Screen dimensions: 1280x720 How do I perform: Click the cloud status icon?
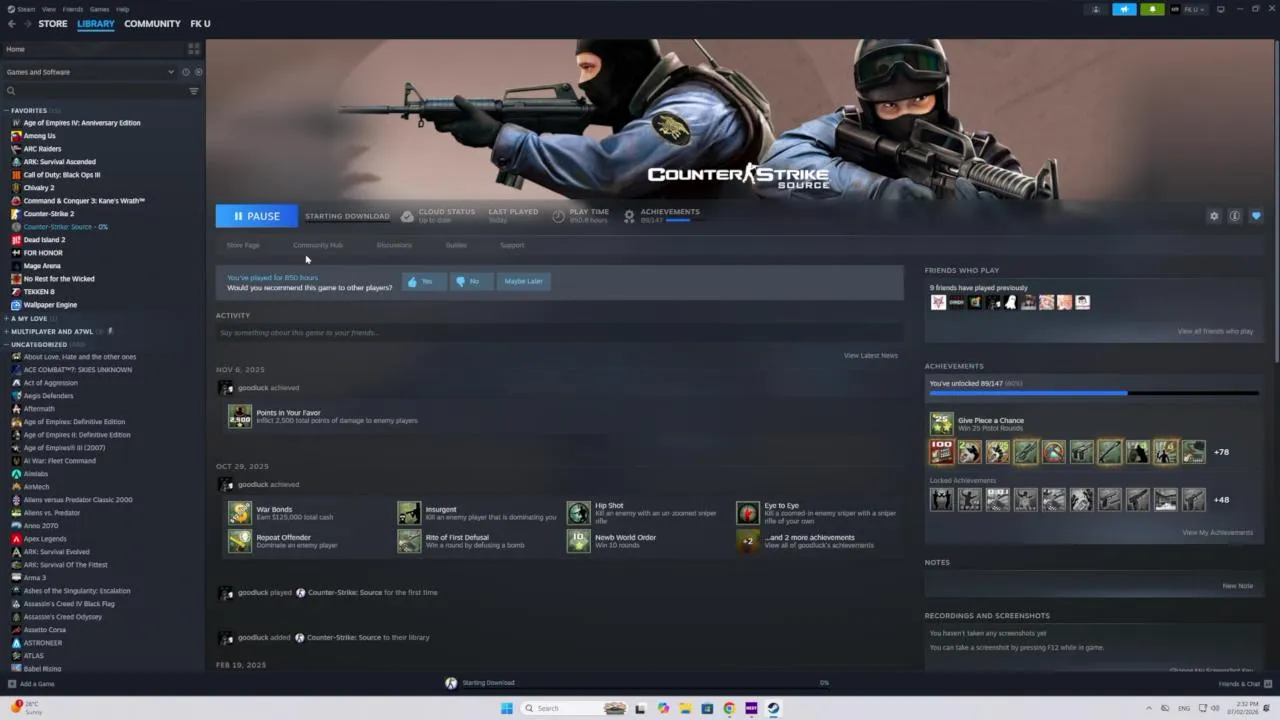pyautogui.click(x=407, y=216)
